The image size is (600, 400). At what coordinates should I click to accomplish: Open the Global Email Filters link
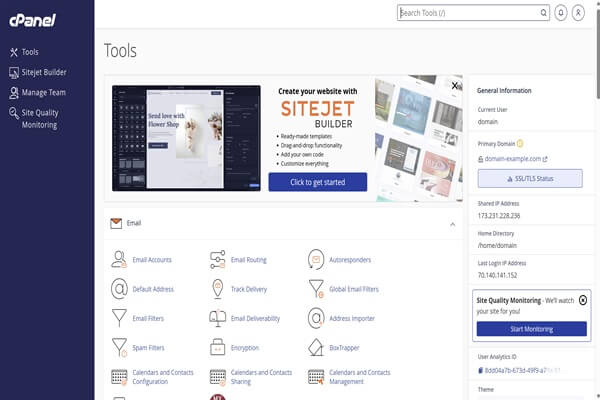click(354, 289)
